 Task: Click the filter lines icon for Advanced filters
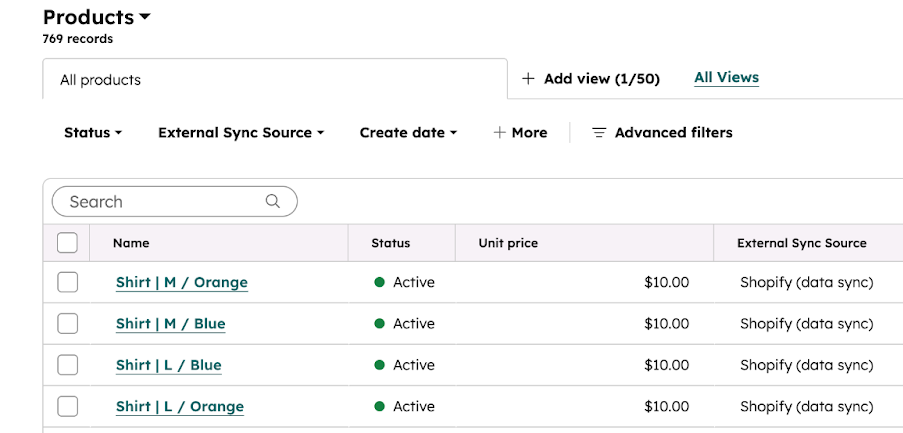[x=600, y=133]
